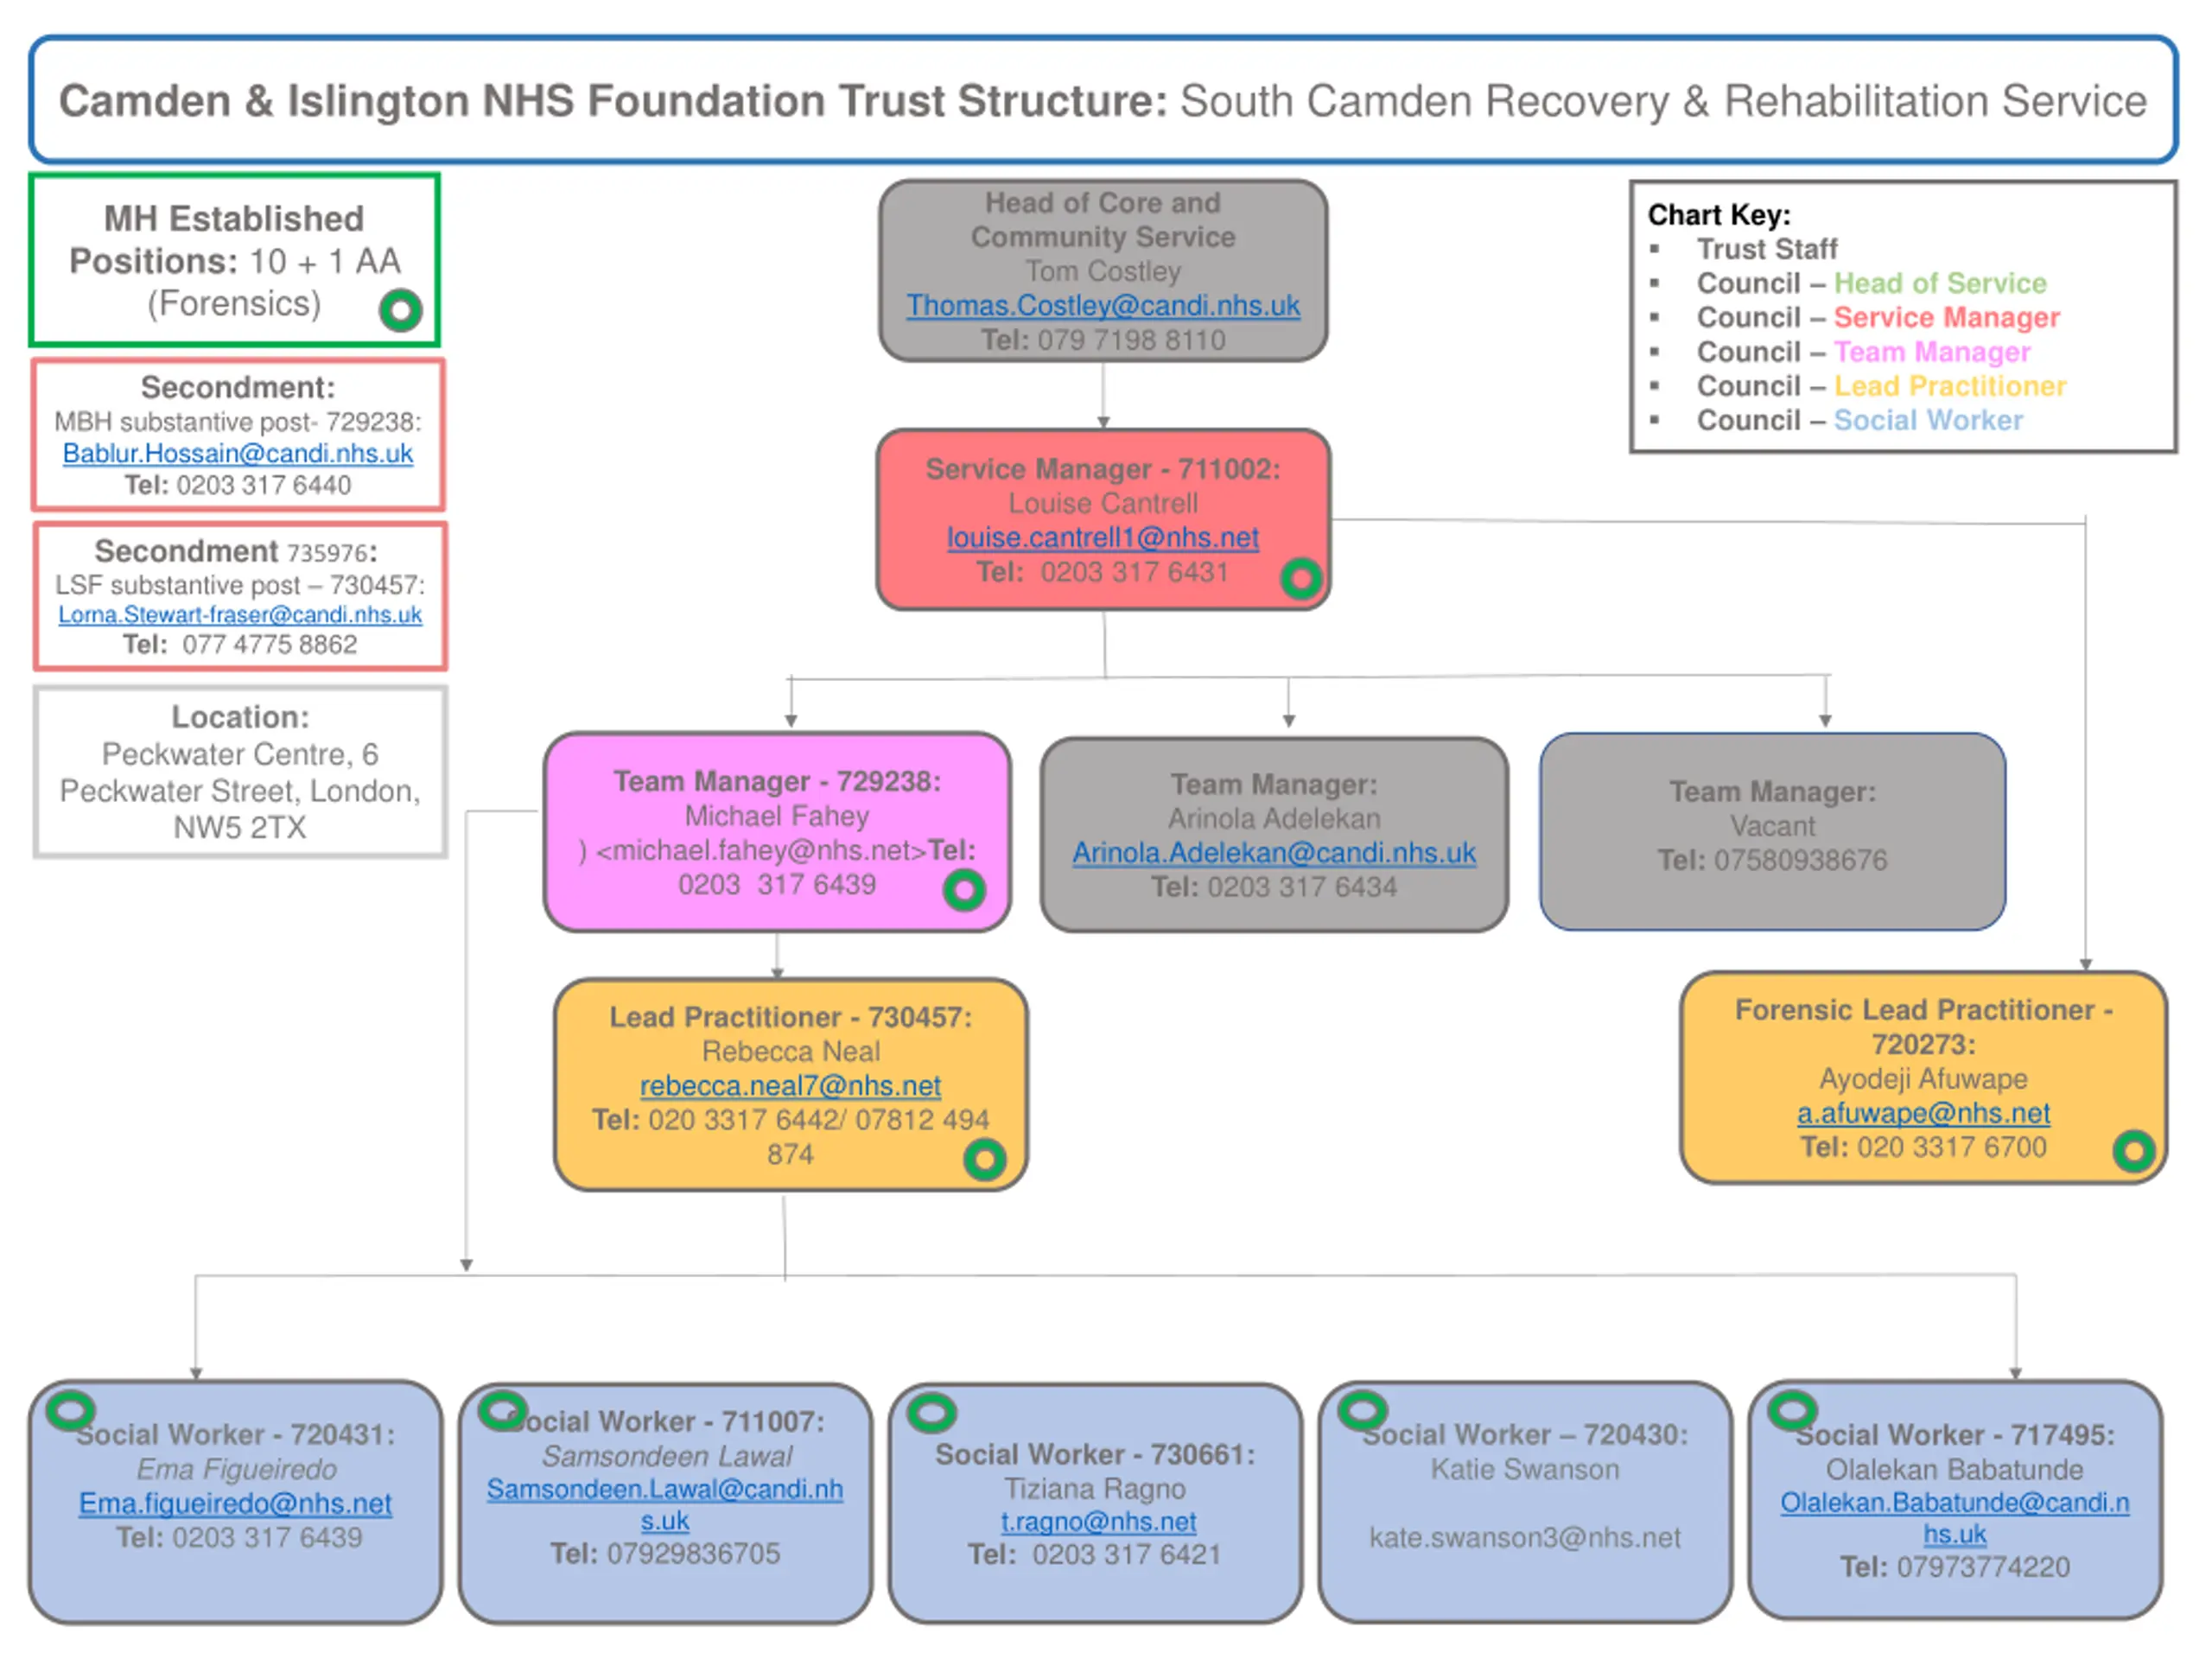This screenshot has width=2212, height=1659.
Task: Click green circle on Rebecca Neal box
Action: [984, 1159]
